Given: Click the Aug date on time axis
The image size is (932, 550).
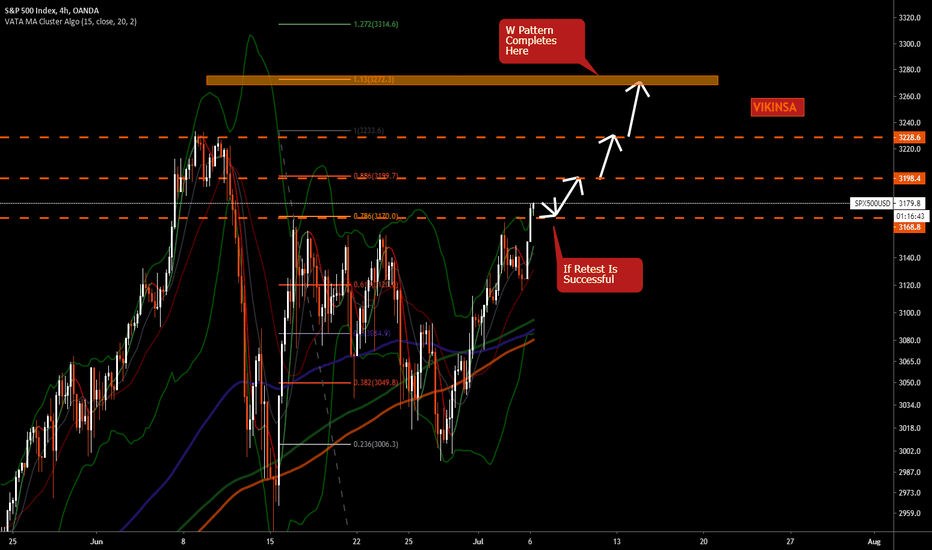Looking at the screenshot, I should pyautogui.click(x=874, y=542).
